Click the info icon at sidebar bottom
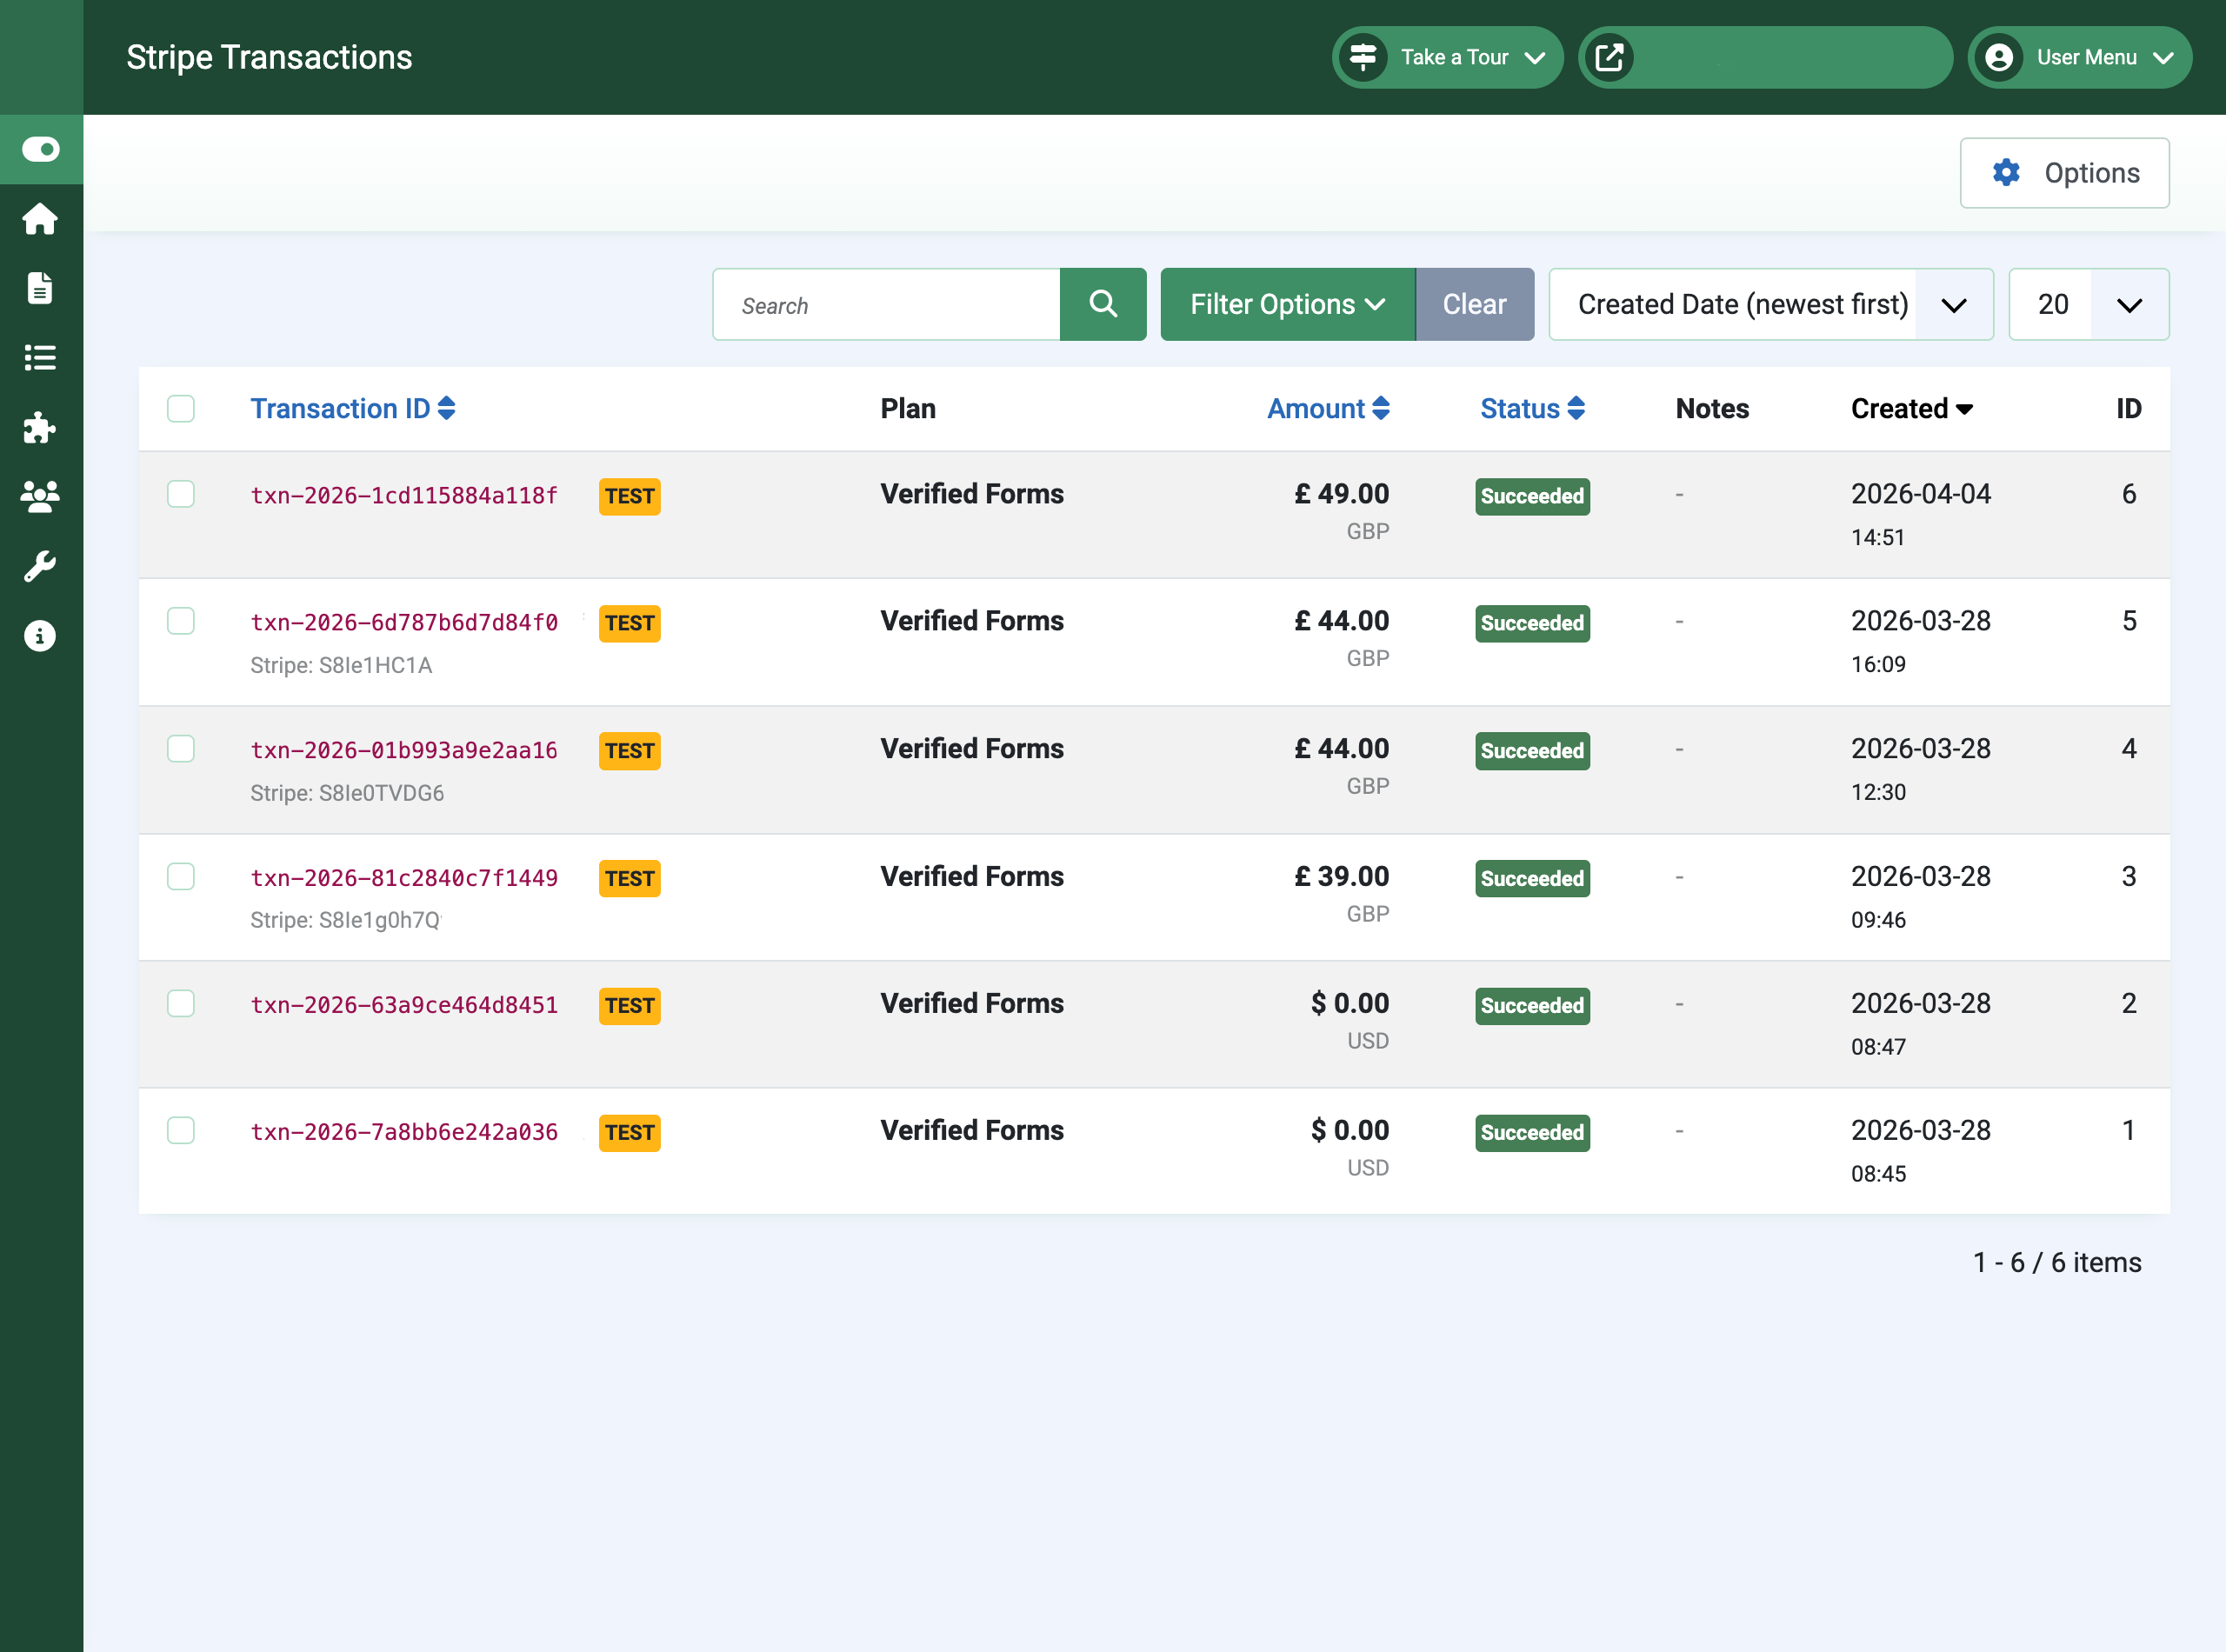Viewport: 2226px width, 1652px height. pyautogui.click(x=40, y=635)
